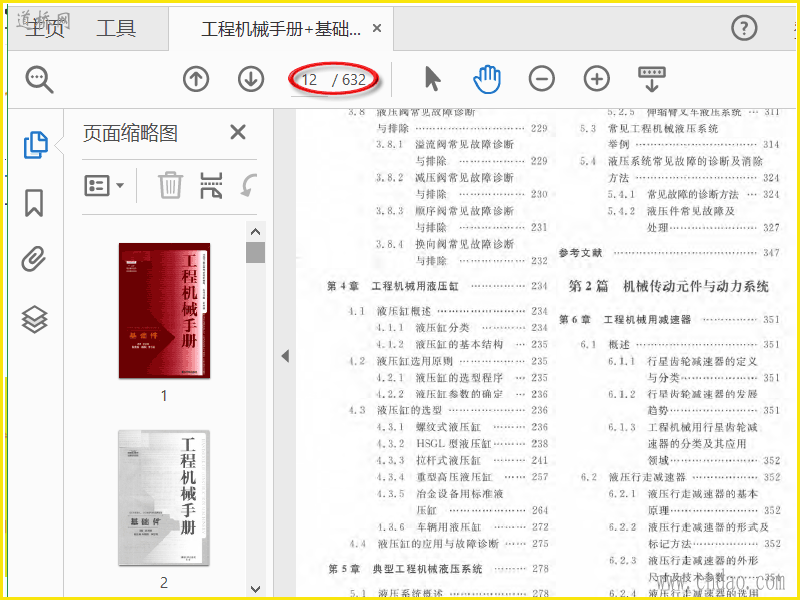This screenshot has height=600, width=800.
Task: Zoom out with the minus button
Action: click(542, 79)
